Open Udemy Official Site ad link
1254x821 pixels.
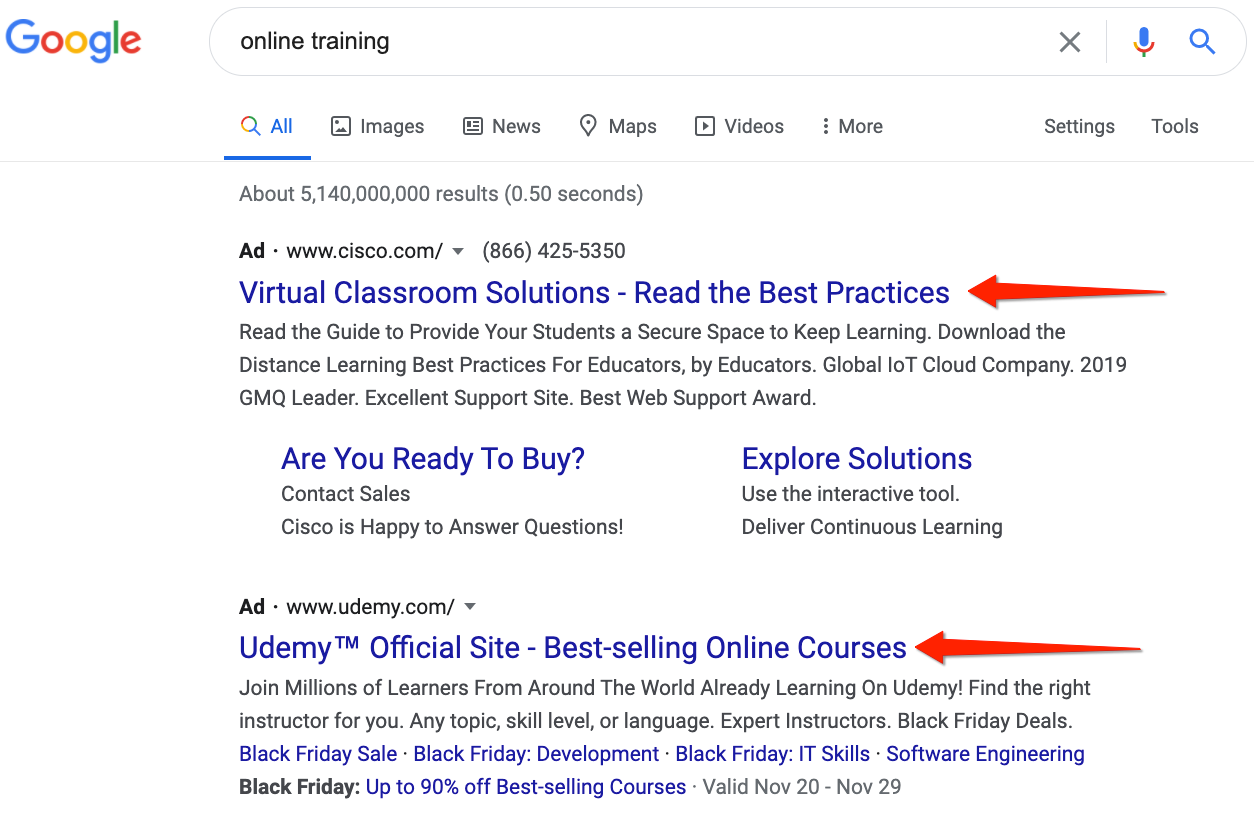coord(572,648)
